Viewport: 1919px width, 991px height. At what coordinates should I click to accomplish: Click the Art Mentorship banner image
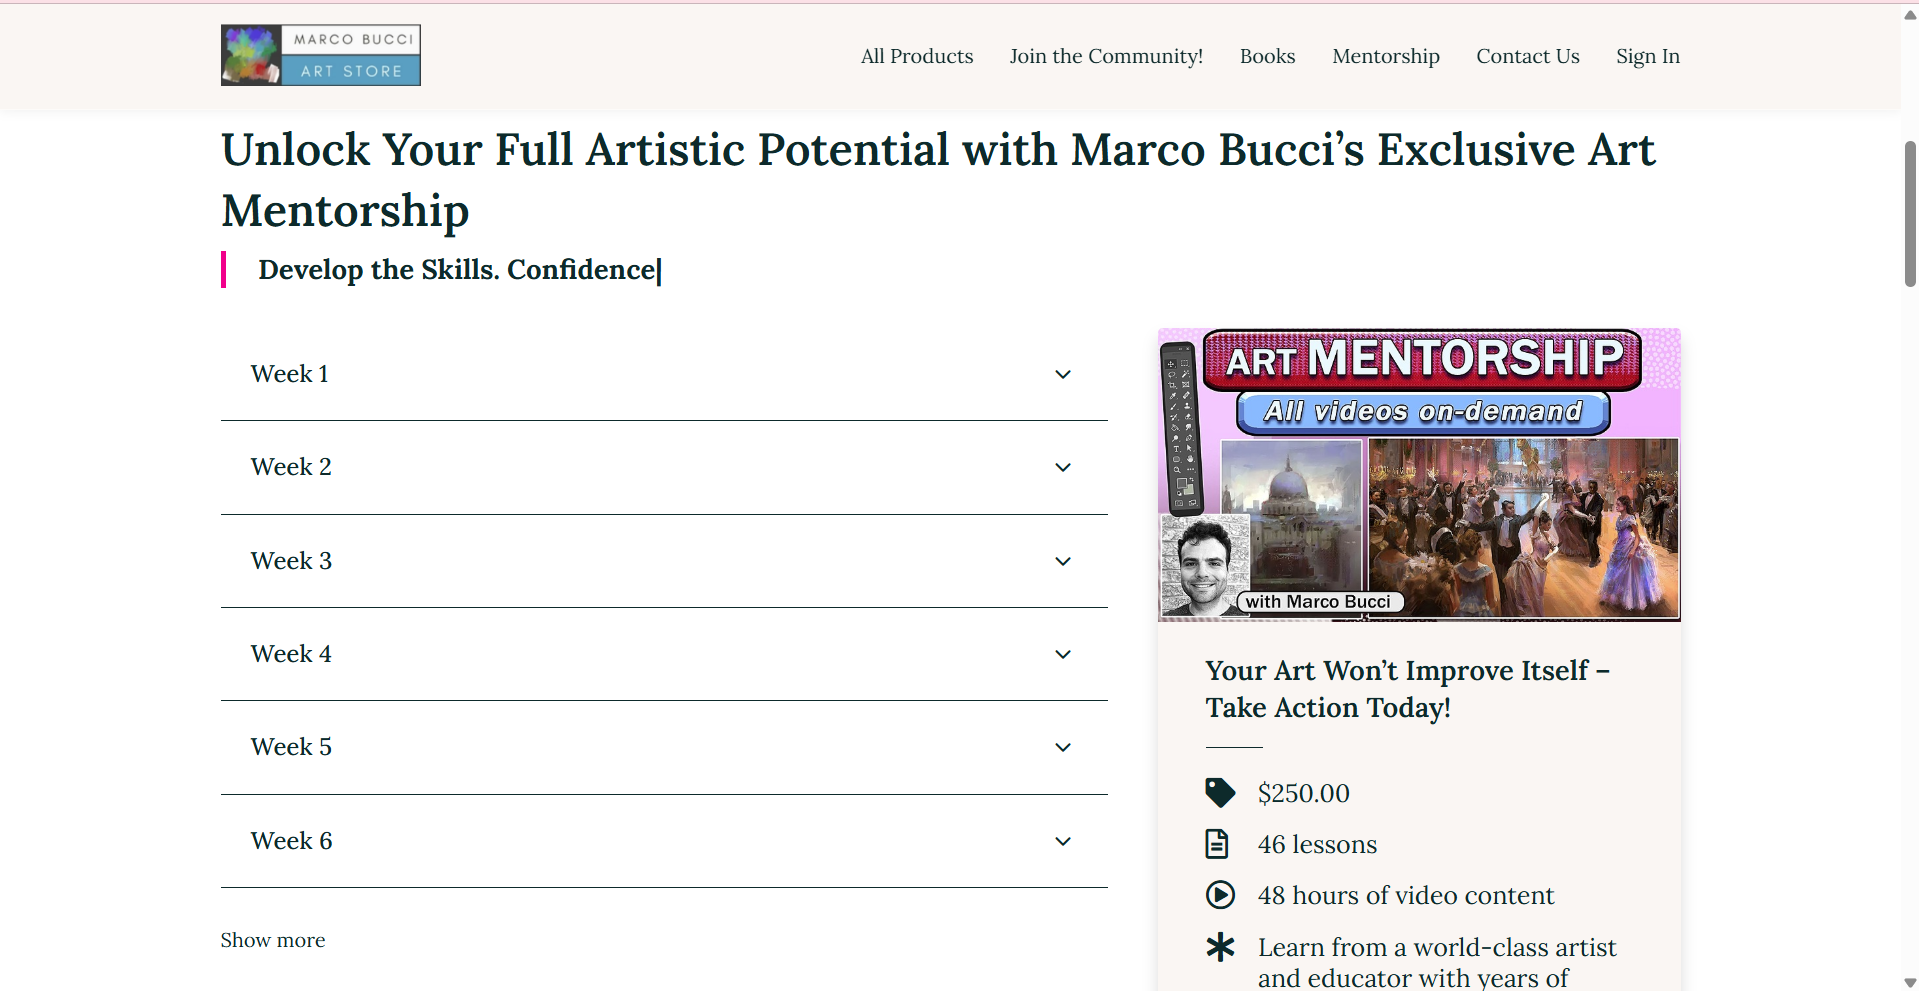coord(1419,474)
